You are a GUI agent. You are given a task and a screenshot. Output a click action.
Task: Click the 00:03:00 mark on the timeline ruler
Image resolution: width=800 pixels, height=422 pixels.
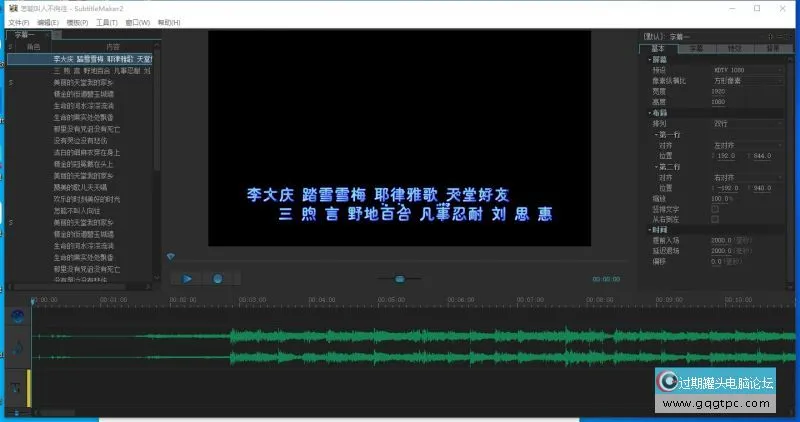pos(252,300)
